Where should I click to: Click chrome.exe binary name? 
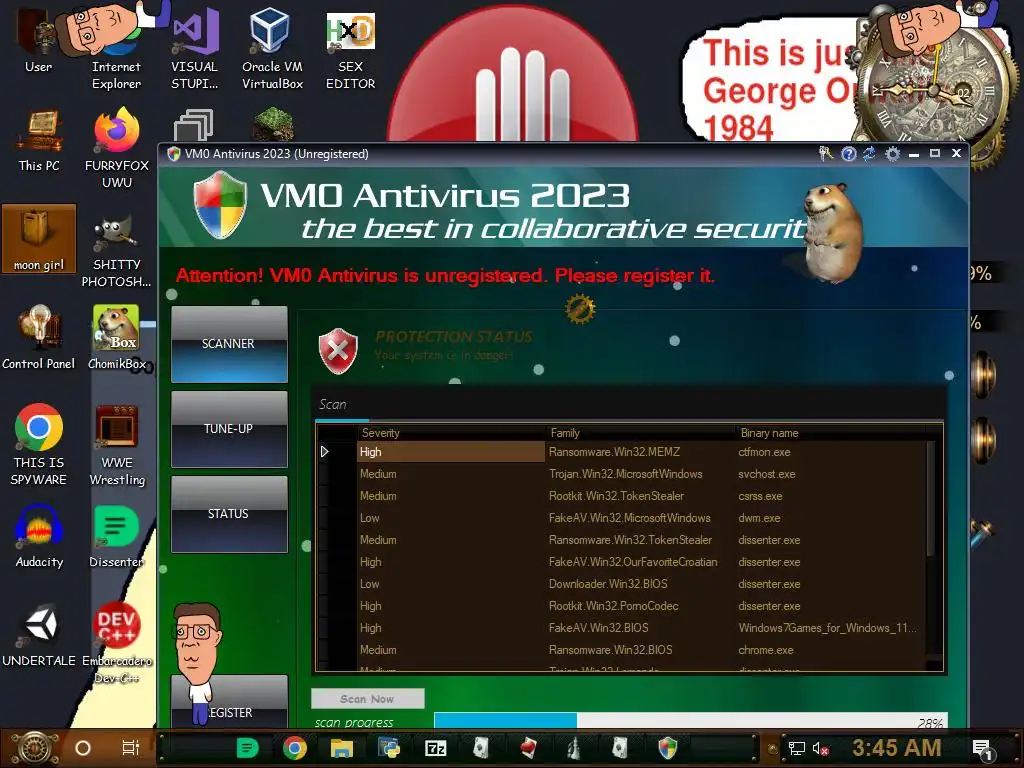tap(765, 650)
